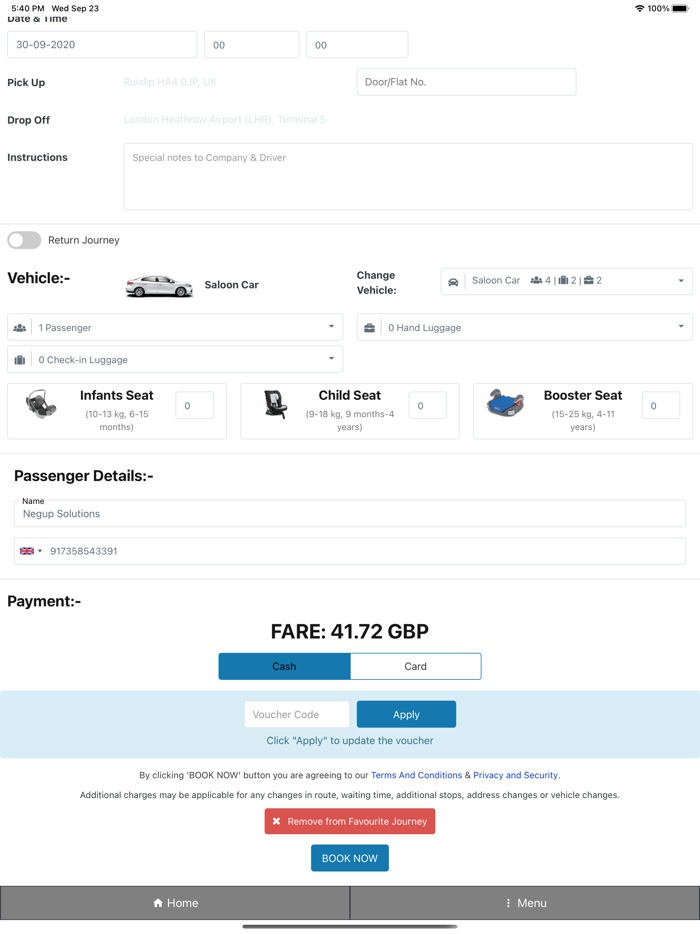Click the passengers group icon
The width and height of the screenshot is (700, 934).
20,328
